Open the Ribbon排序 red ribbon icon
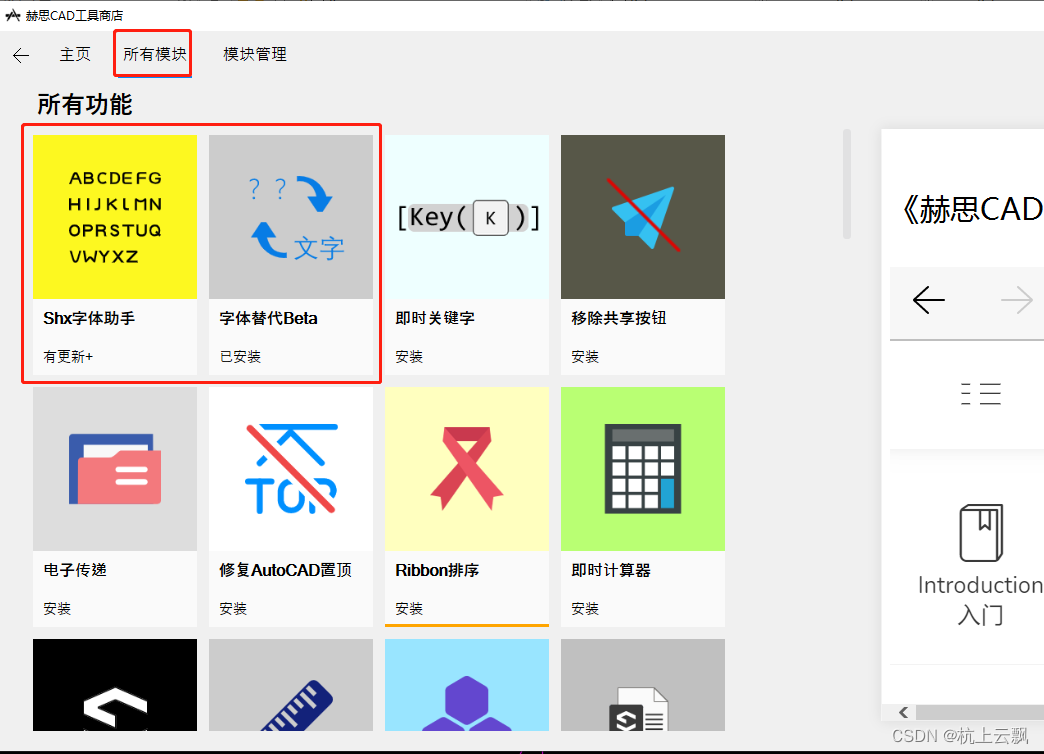Screen dimensions: 1044x754 click(x=467, y=469)
